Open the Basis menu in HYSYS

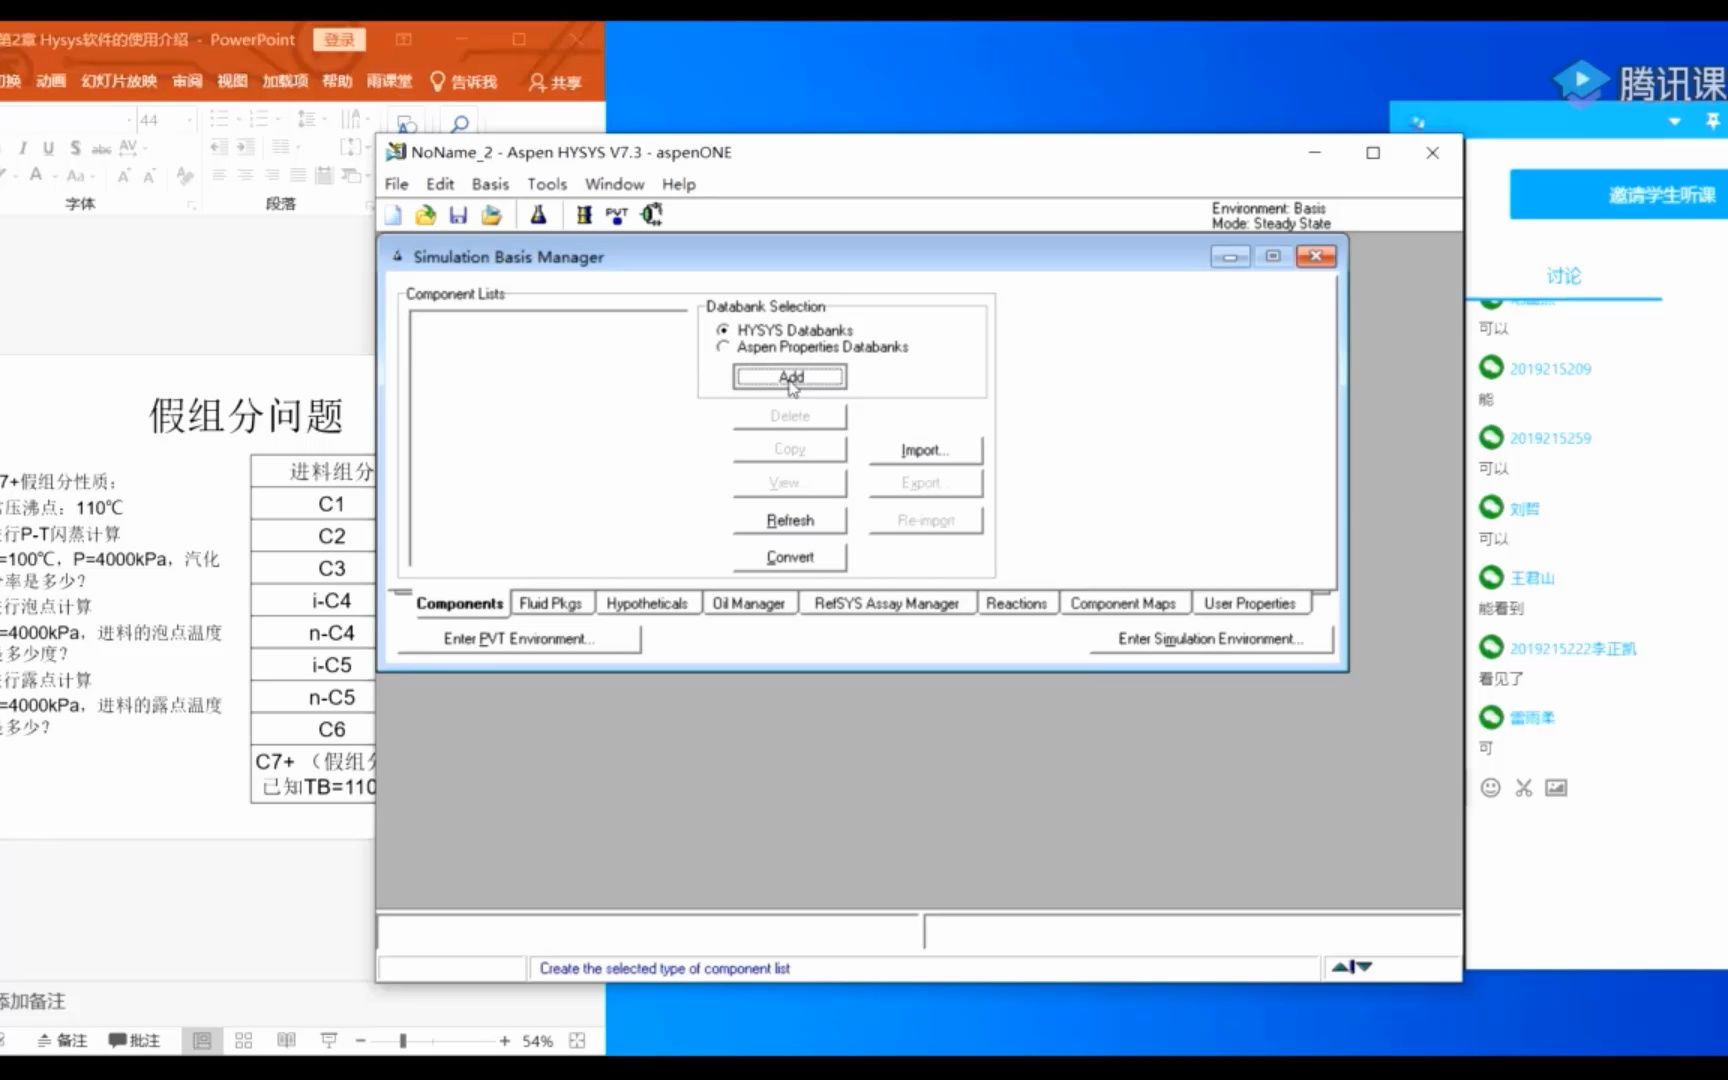coord(490,184)
